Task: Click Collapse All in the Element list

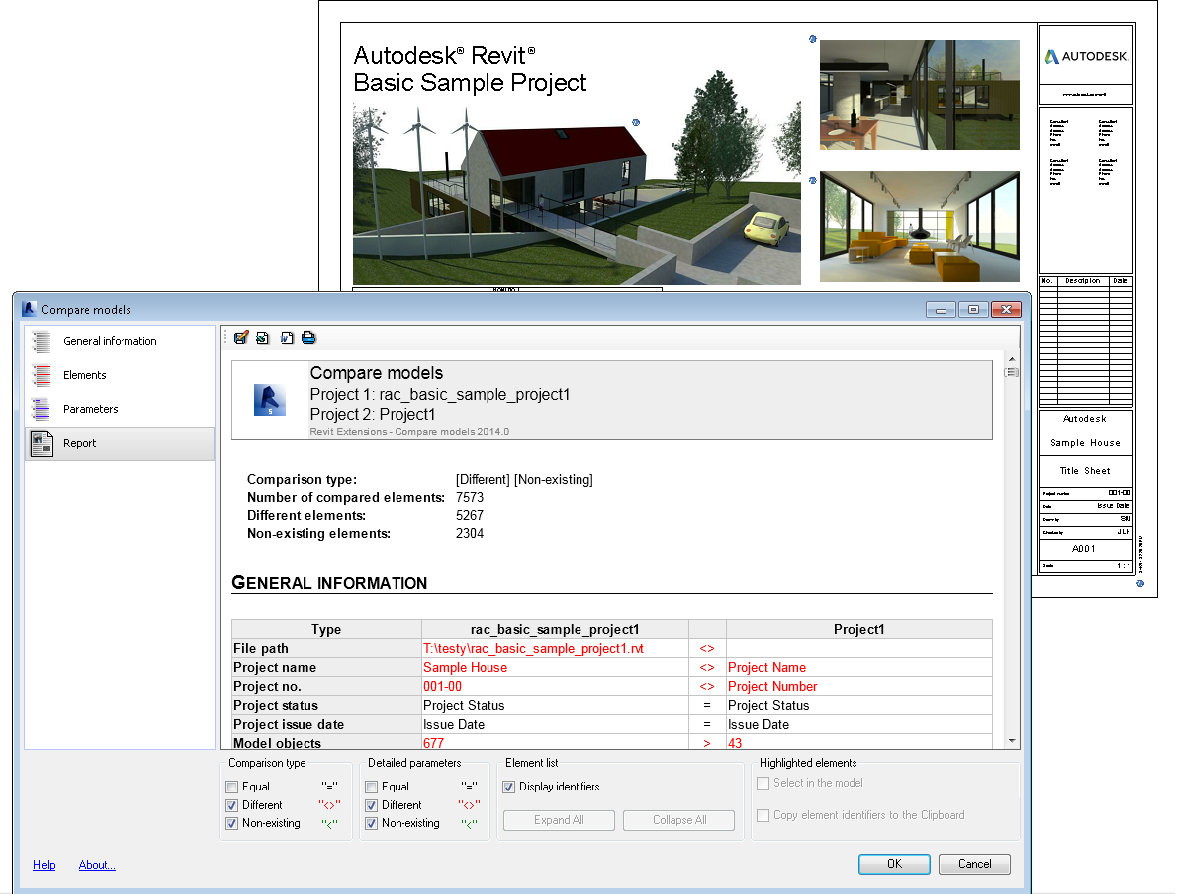Action: (678, 820)
